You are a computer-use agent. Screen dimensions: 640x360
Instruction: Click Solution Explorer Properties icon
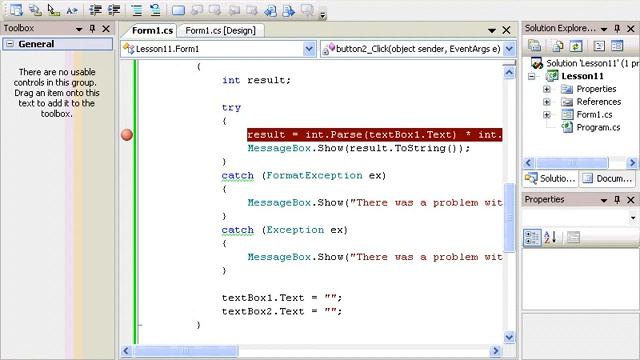(534, 45)
